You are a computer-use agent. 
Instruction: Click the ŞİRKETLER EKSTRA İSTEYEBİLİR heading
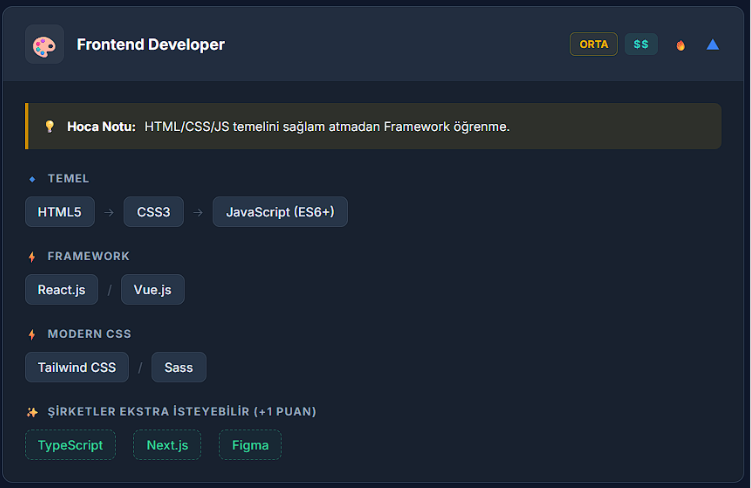(182, 411)
